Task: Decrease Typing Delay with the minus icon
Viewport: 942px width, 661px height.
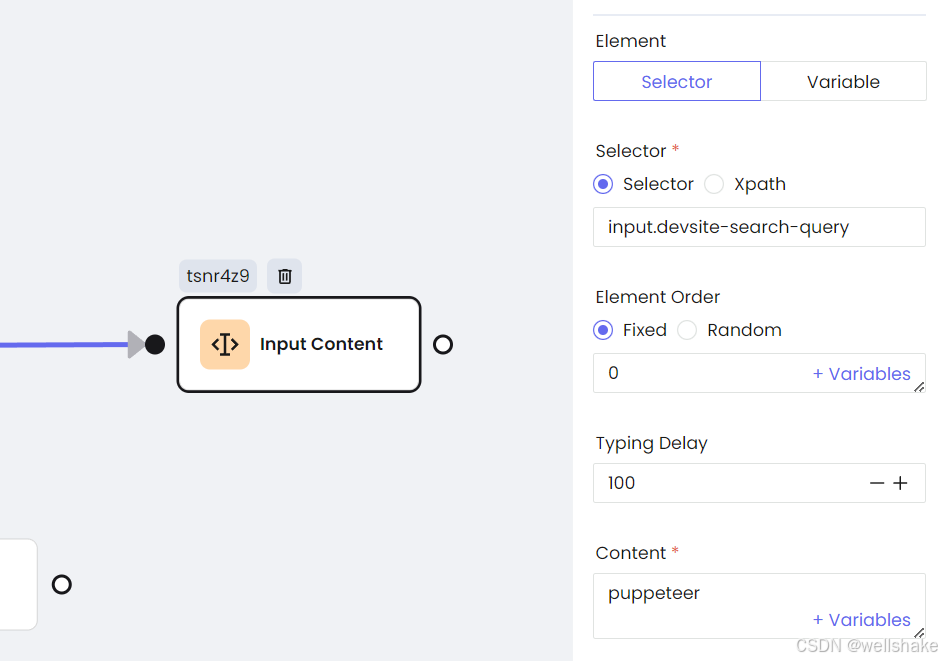Action: click(x=877, y=483)
